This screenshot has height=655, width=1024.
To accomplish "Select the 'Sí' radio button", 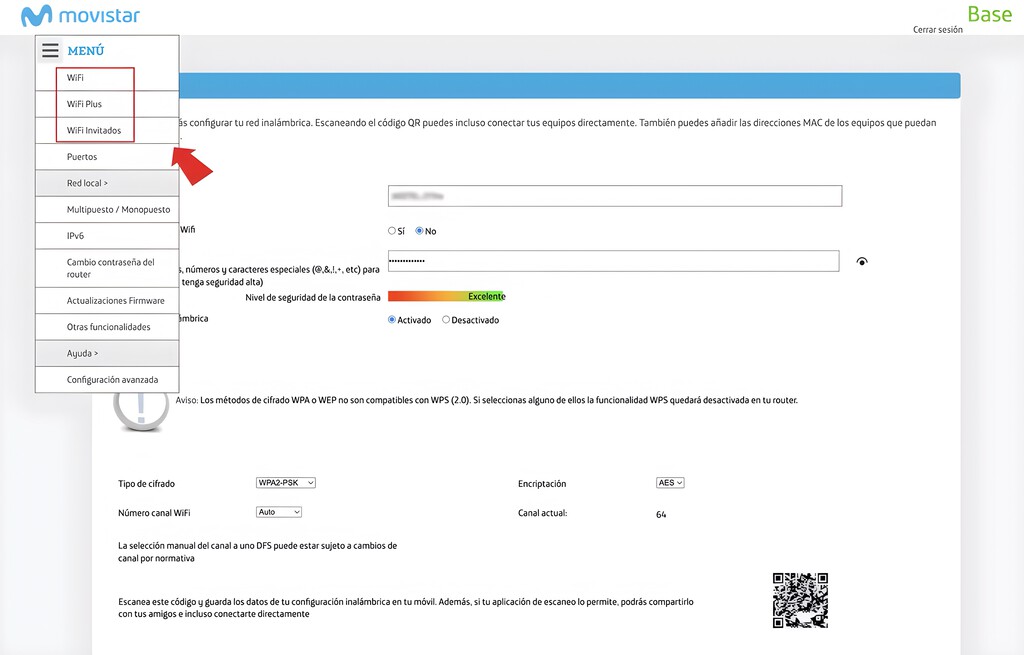I will pos(392,231).
